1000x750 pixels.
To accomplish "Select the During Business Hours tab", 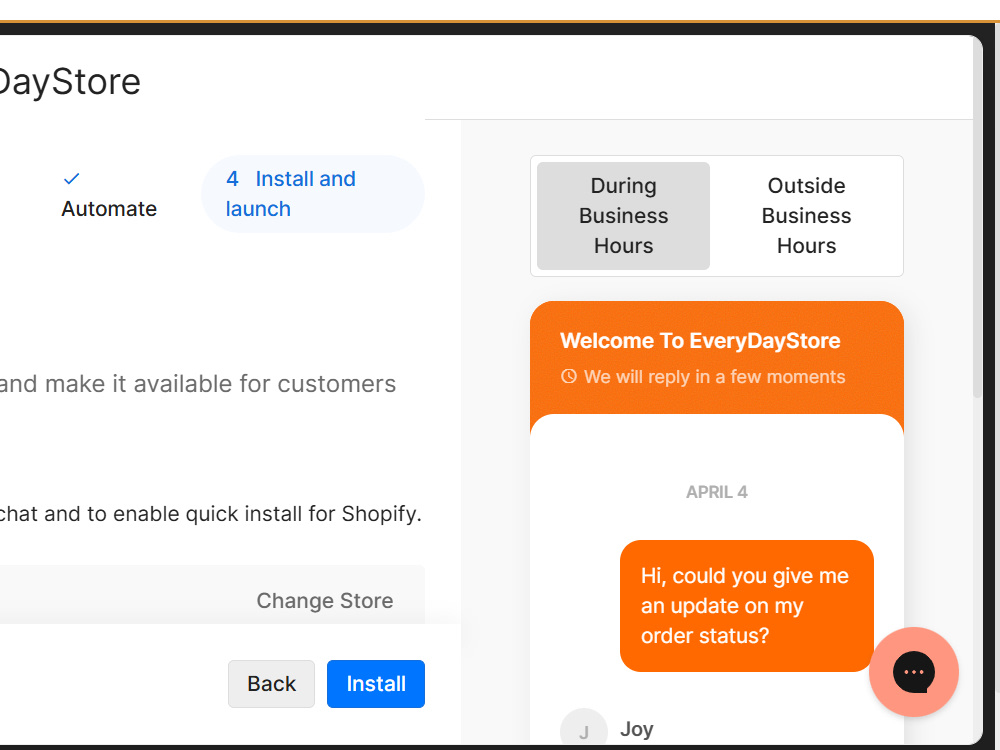I will [623, 216].
